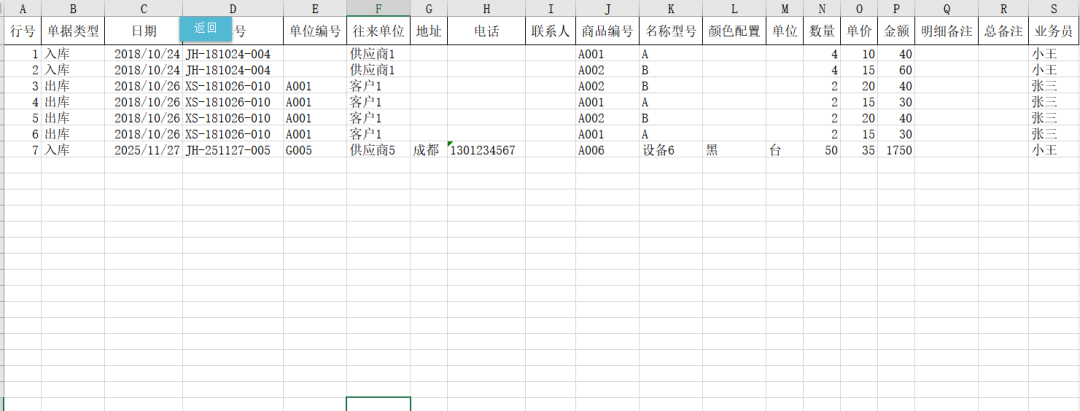
Task: Click the 单据类型 header cell
Action: 72,31
